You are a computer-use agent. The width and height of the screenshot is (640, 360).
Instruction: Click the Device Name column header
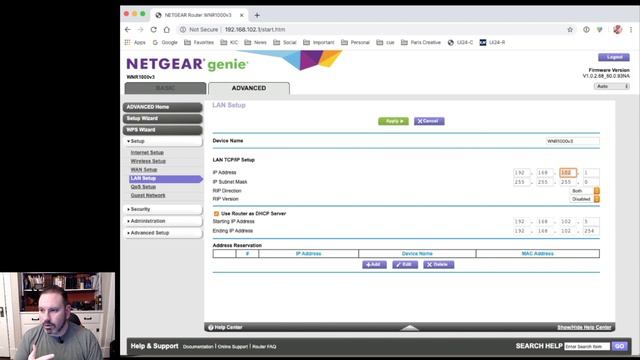tap(417, 254)
